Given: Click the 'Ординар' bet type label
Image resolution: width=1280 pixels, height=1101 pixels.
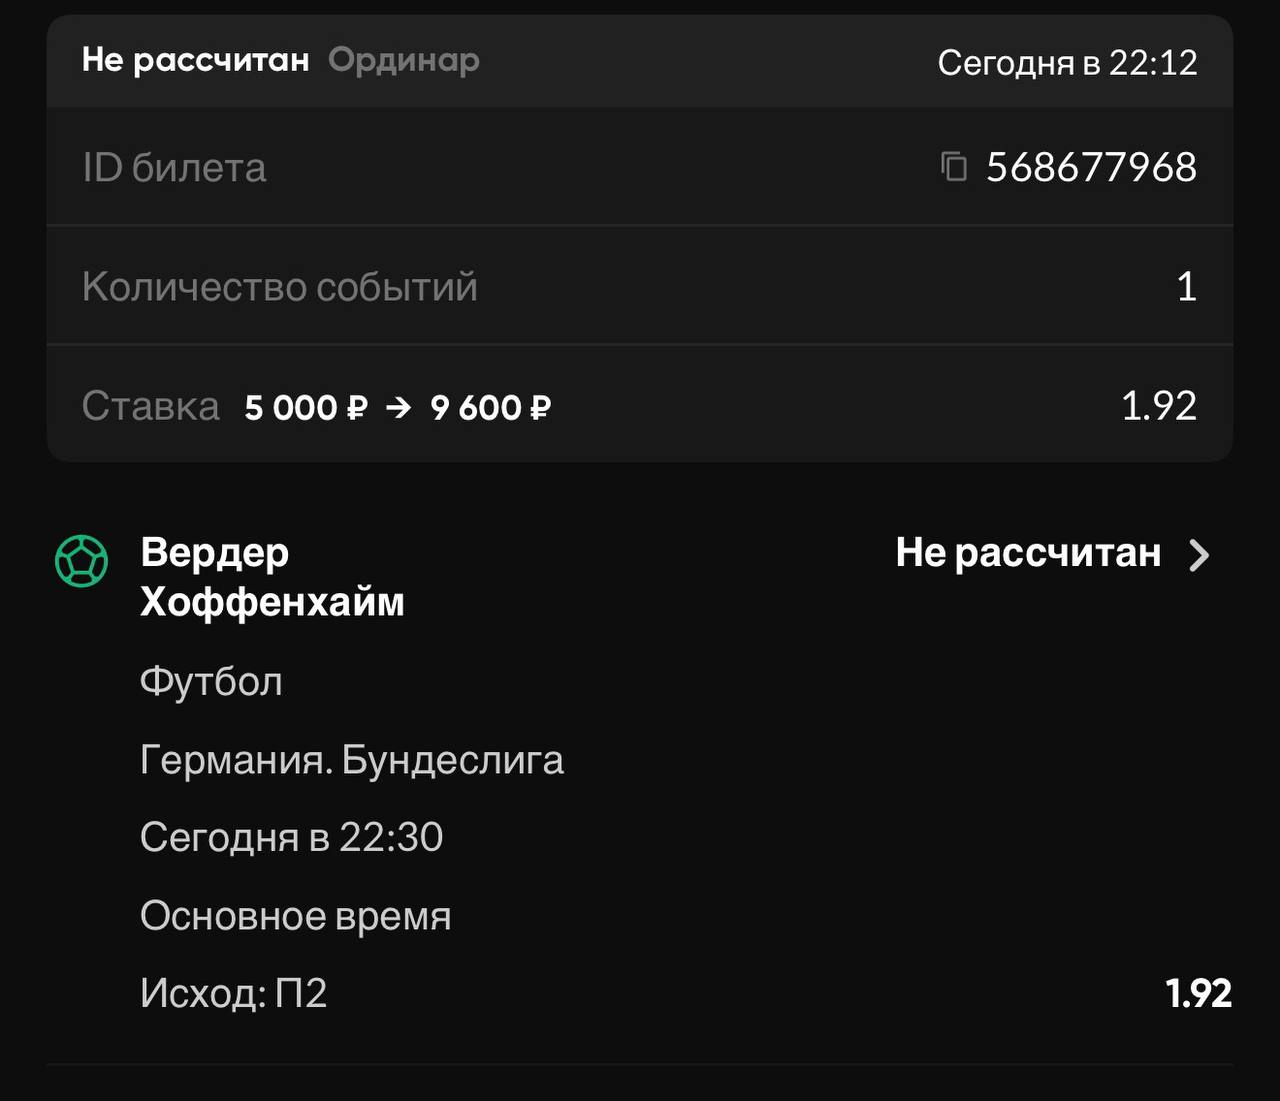Looking at the screenshot, I should (x=404, y=60).
